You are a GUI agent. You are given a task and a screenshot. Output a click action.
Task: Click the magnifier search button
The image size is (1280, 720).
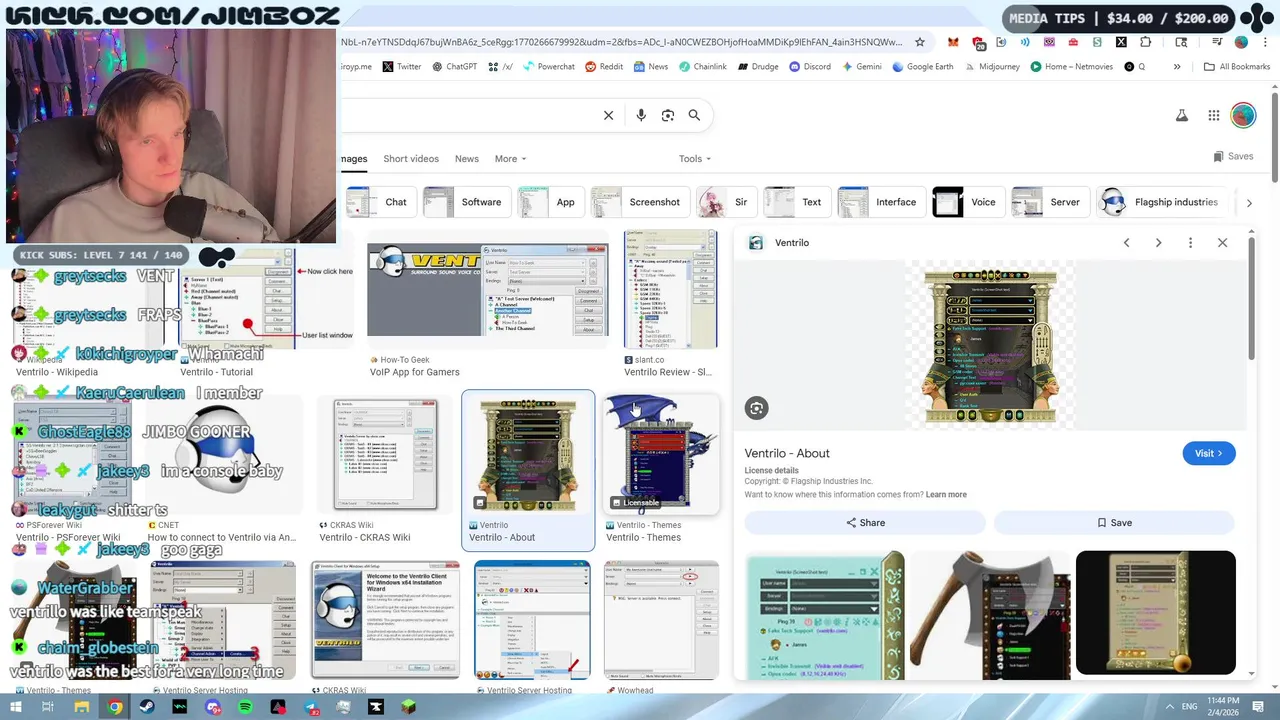[x=694, y=115]
